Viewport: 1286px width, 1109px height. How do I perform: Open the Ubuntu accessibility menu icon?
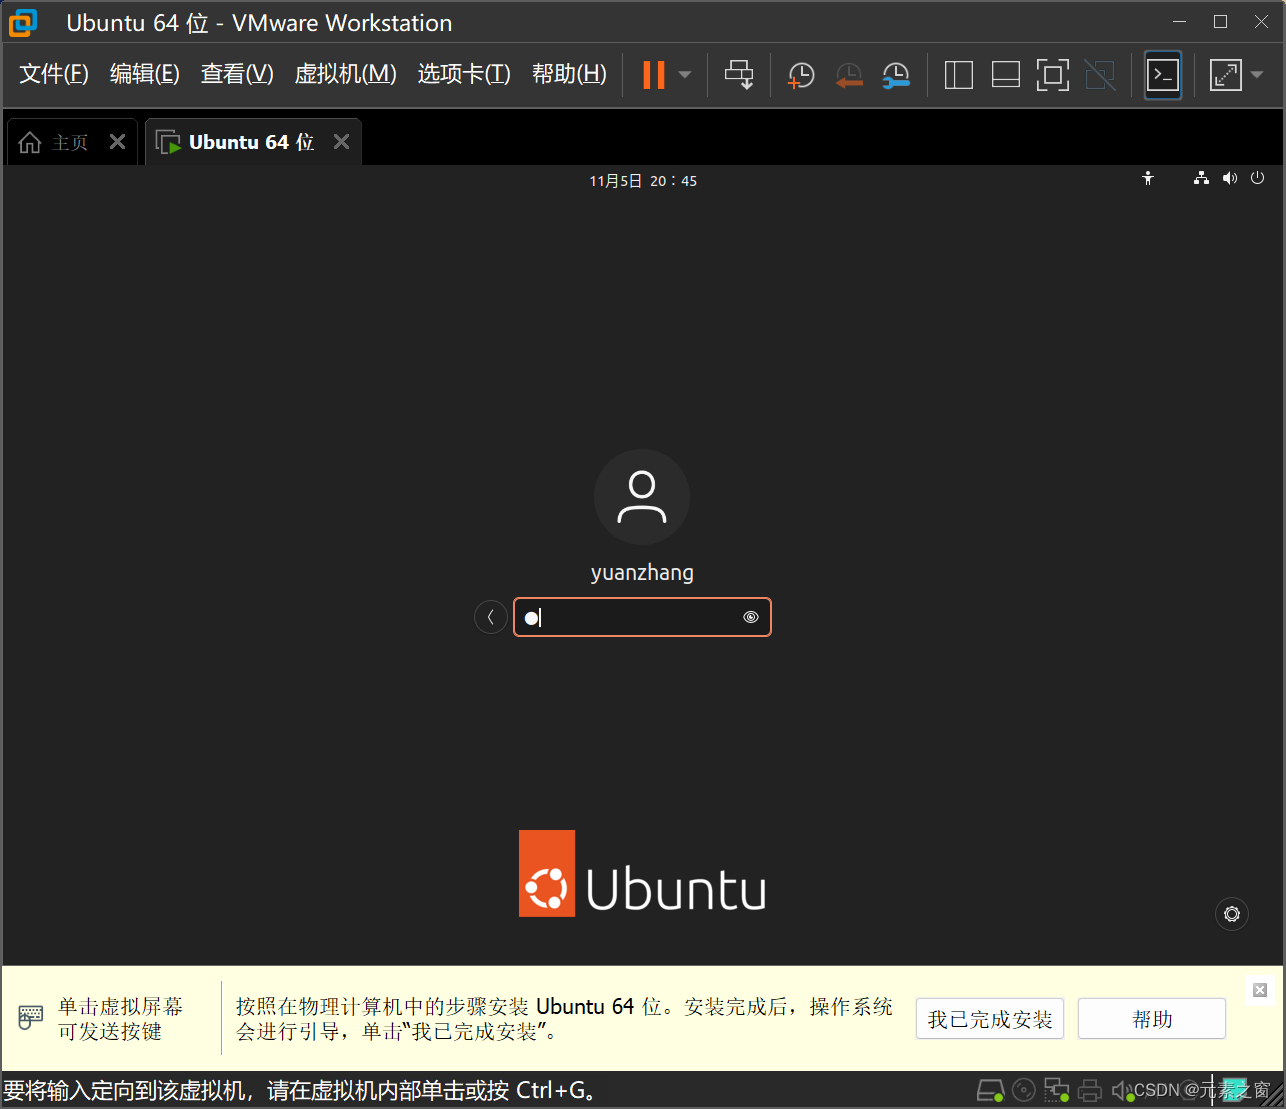(x=1148, y=178)
